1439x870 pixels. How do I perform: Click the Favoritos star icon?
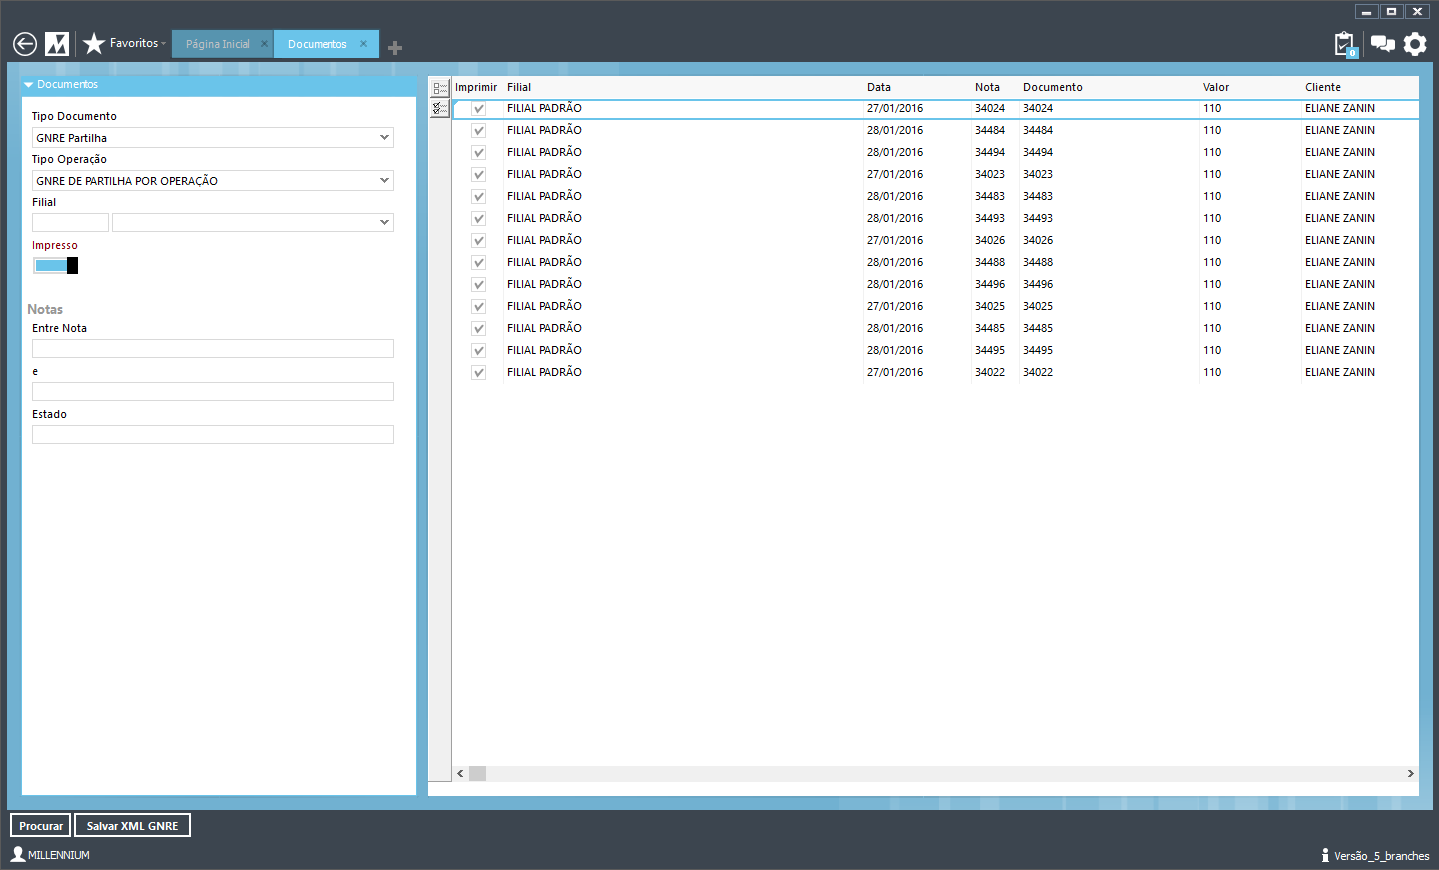94,44
